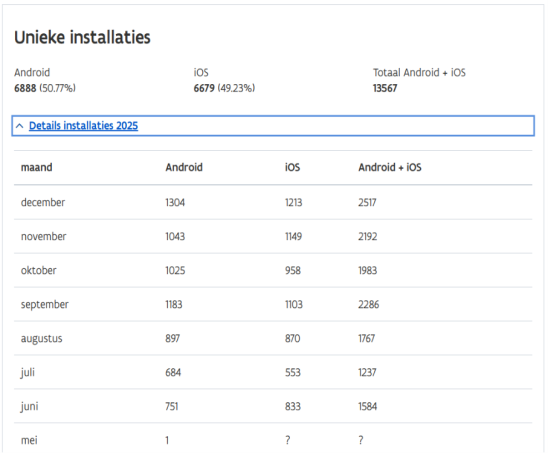Click the Android column header in table

click(184, 167)
